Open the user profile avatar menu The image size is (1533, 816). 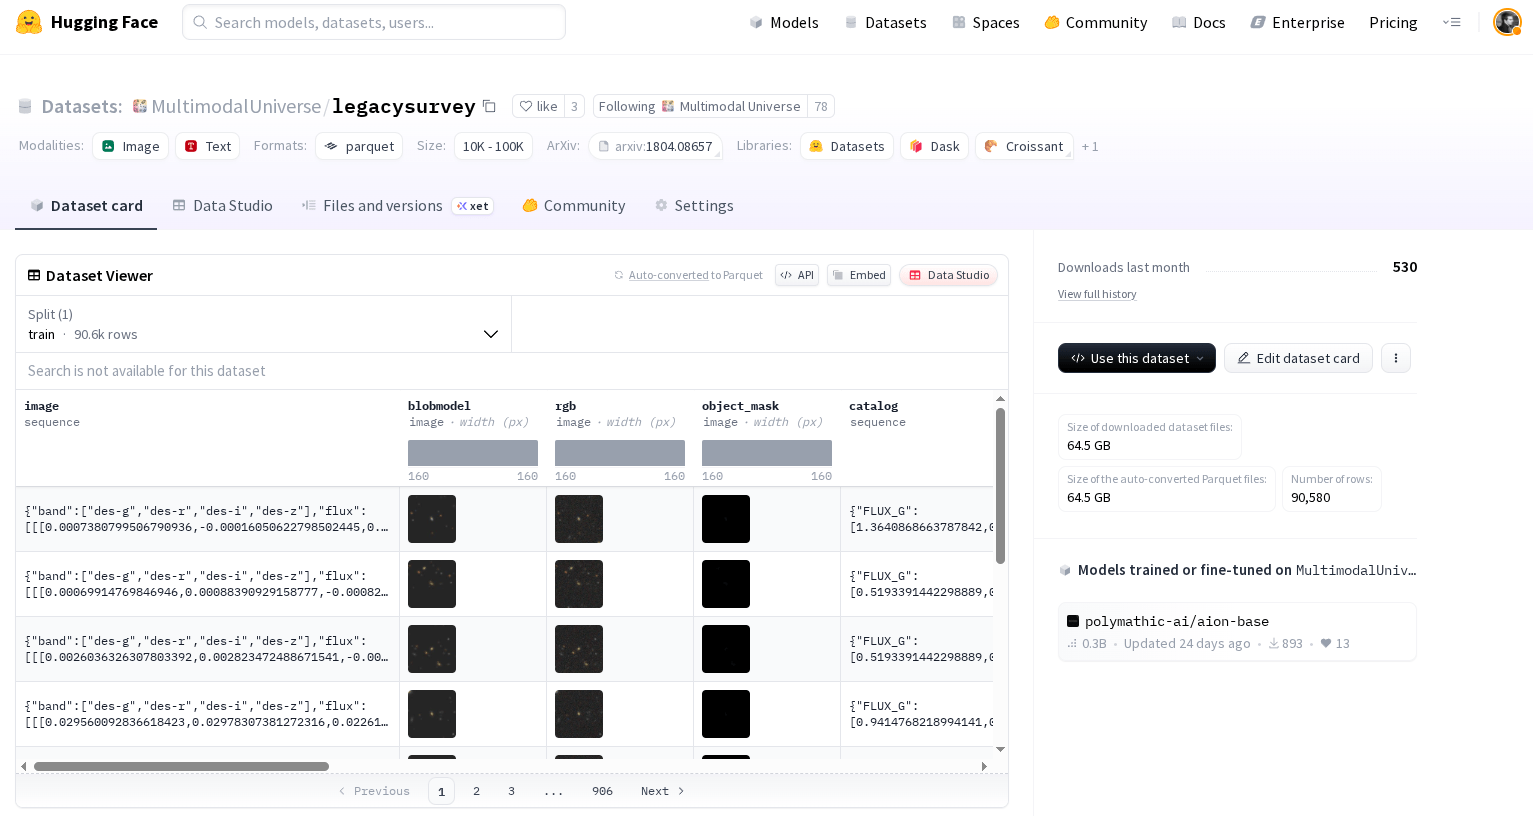1507,22
